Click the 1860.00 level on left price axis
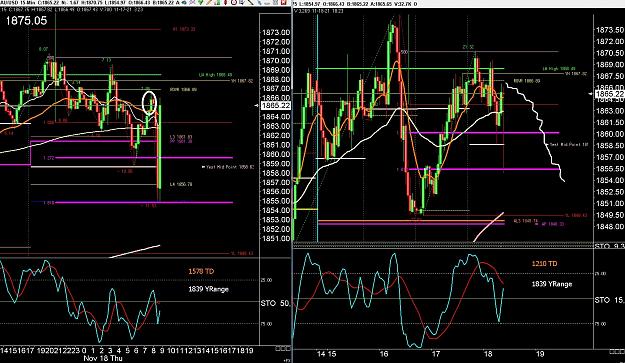Screen dimensions: 625x363 (276, 154)
